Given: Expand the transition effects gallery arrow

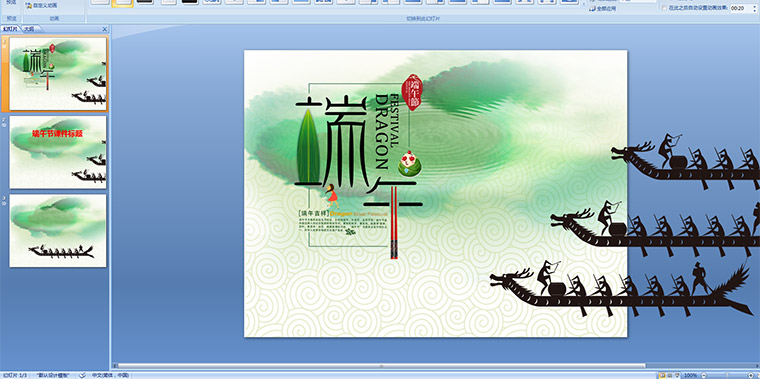Looking at the screenshot, I should [584, 4].
